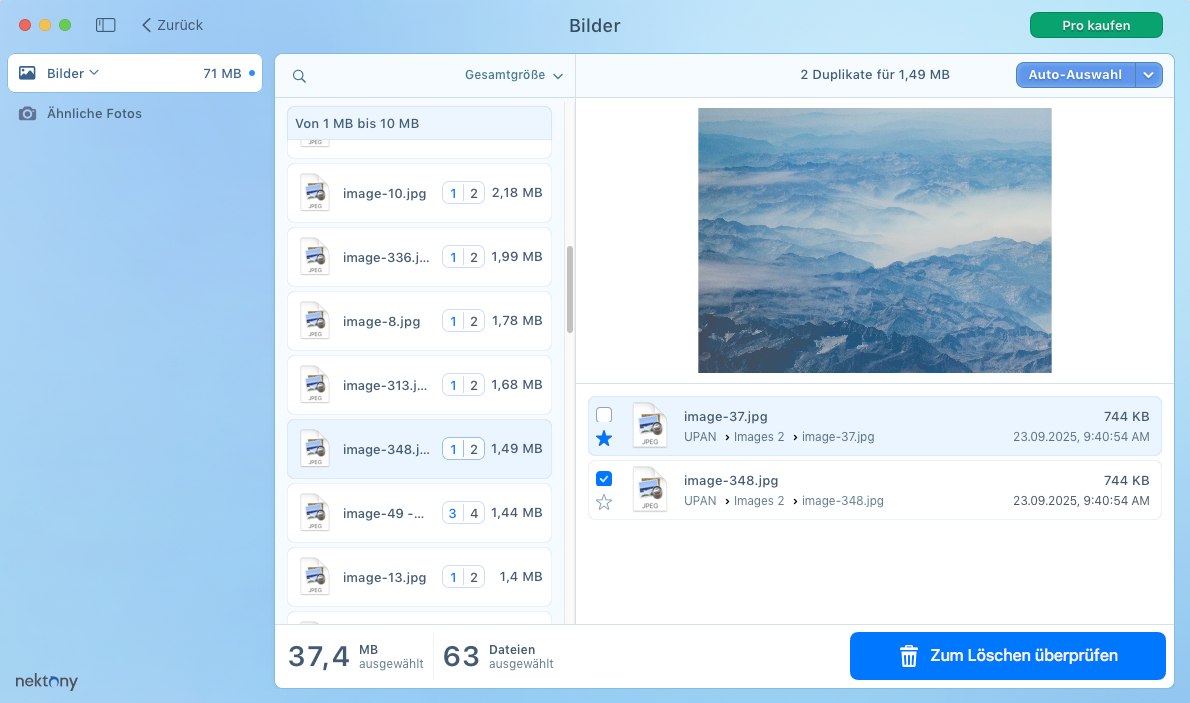Click the Pro kaufen button
The height and width of the screenshot is (703, 1190).
point(1096,25)
